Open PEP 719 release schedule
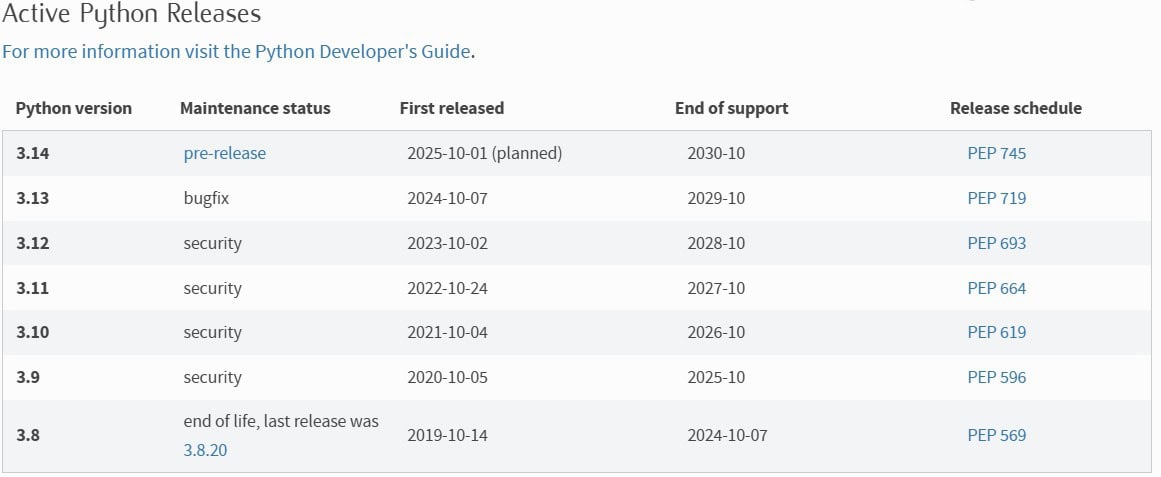1161x477 pixels. pyautogui.click(x=996, y=198)
